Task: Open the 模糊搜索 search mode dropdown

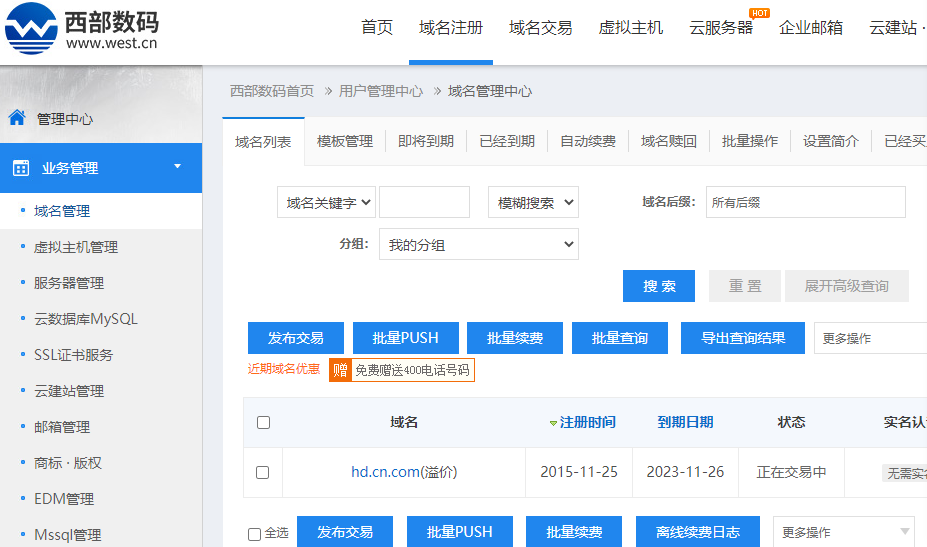Action: pyautogui.click(x=533, y=202)
